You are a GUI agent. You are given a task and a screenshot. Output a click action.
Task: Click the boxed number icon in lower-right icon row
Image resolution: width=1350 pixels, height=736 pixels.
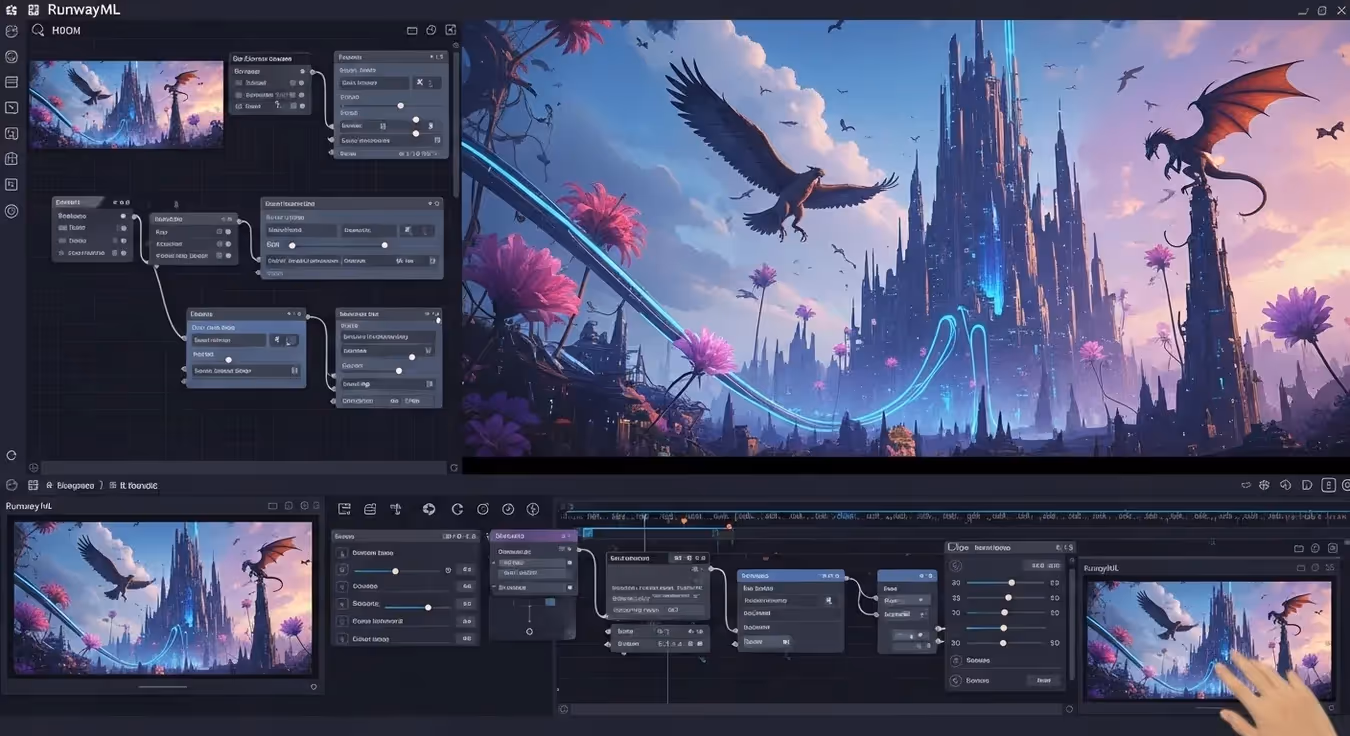(1328, 485)
